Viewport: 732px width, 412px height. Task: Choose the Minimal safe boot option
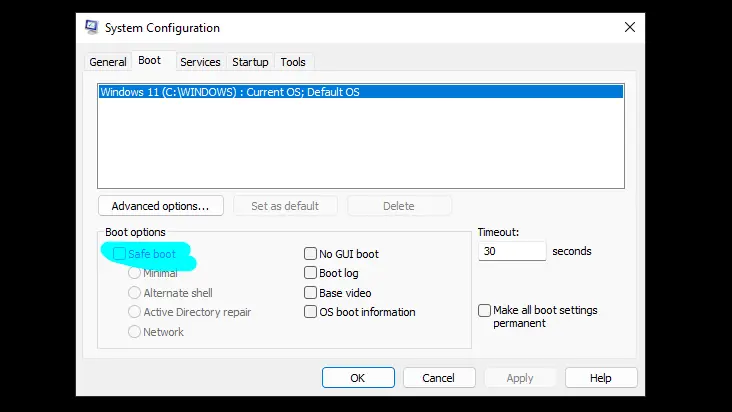pyautogui.click(x=134, y=273)
